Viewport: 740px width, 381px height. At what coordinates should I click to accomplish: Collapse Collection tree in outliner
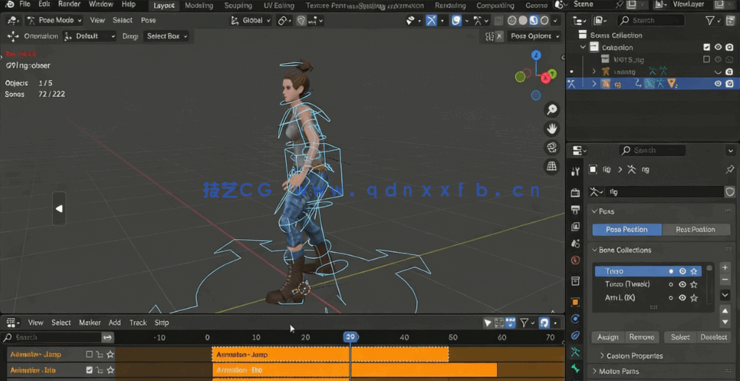tap(583, 47)
